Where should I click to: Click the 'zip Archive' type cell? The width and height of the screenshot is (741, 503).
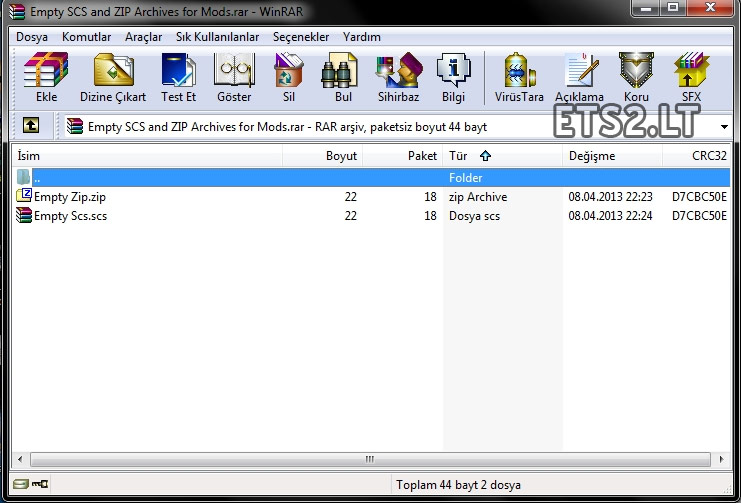click(478, 197)
